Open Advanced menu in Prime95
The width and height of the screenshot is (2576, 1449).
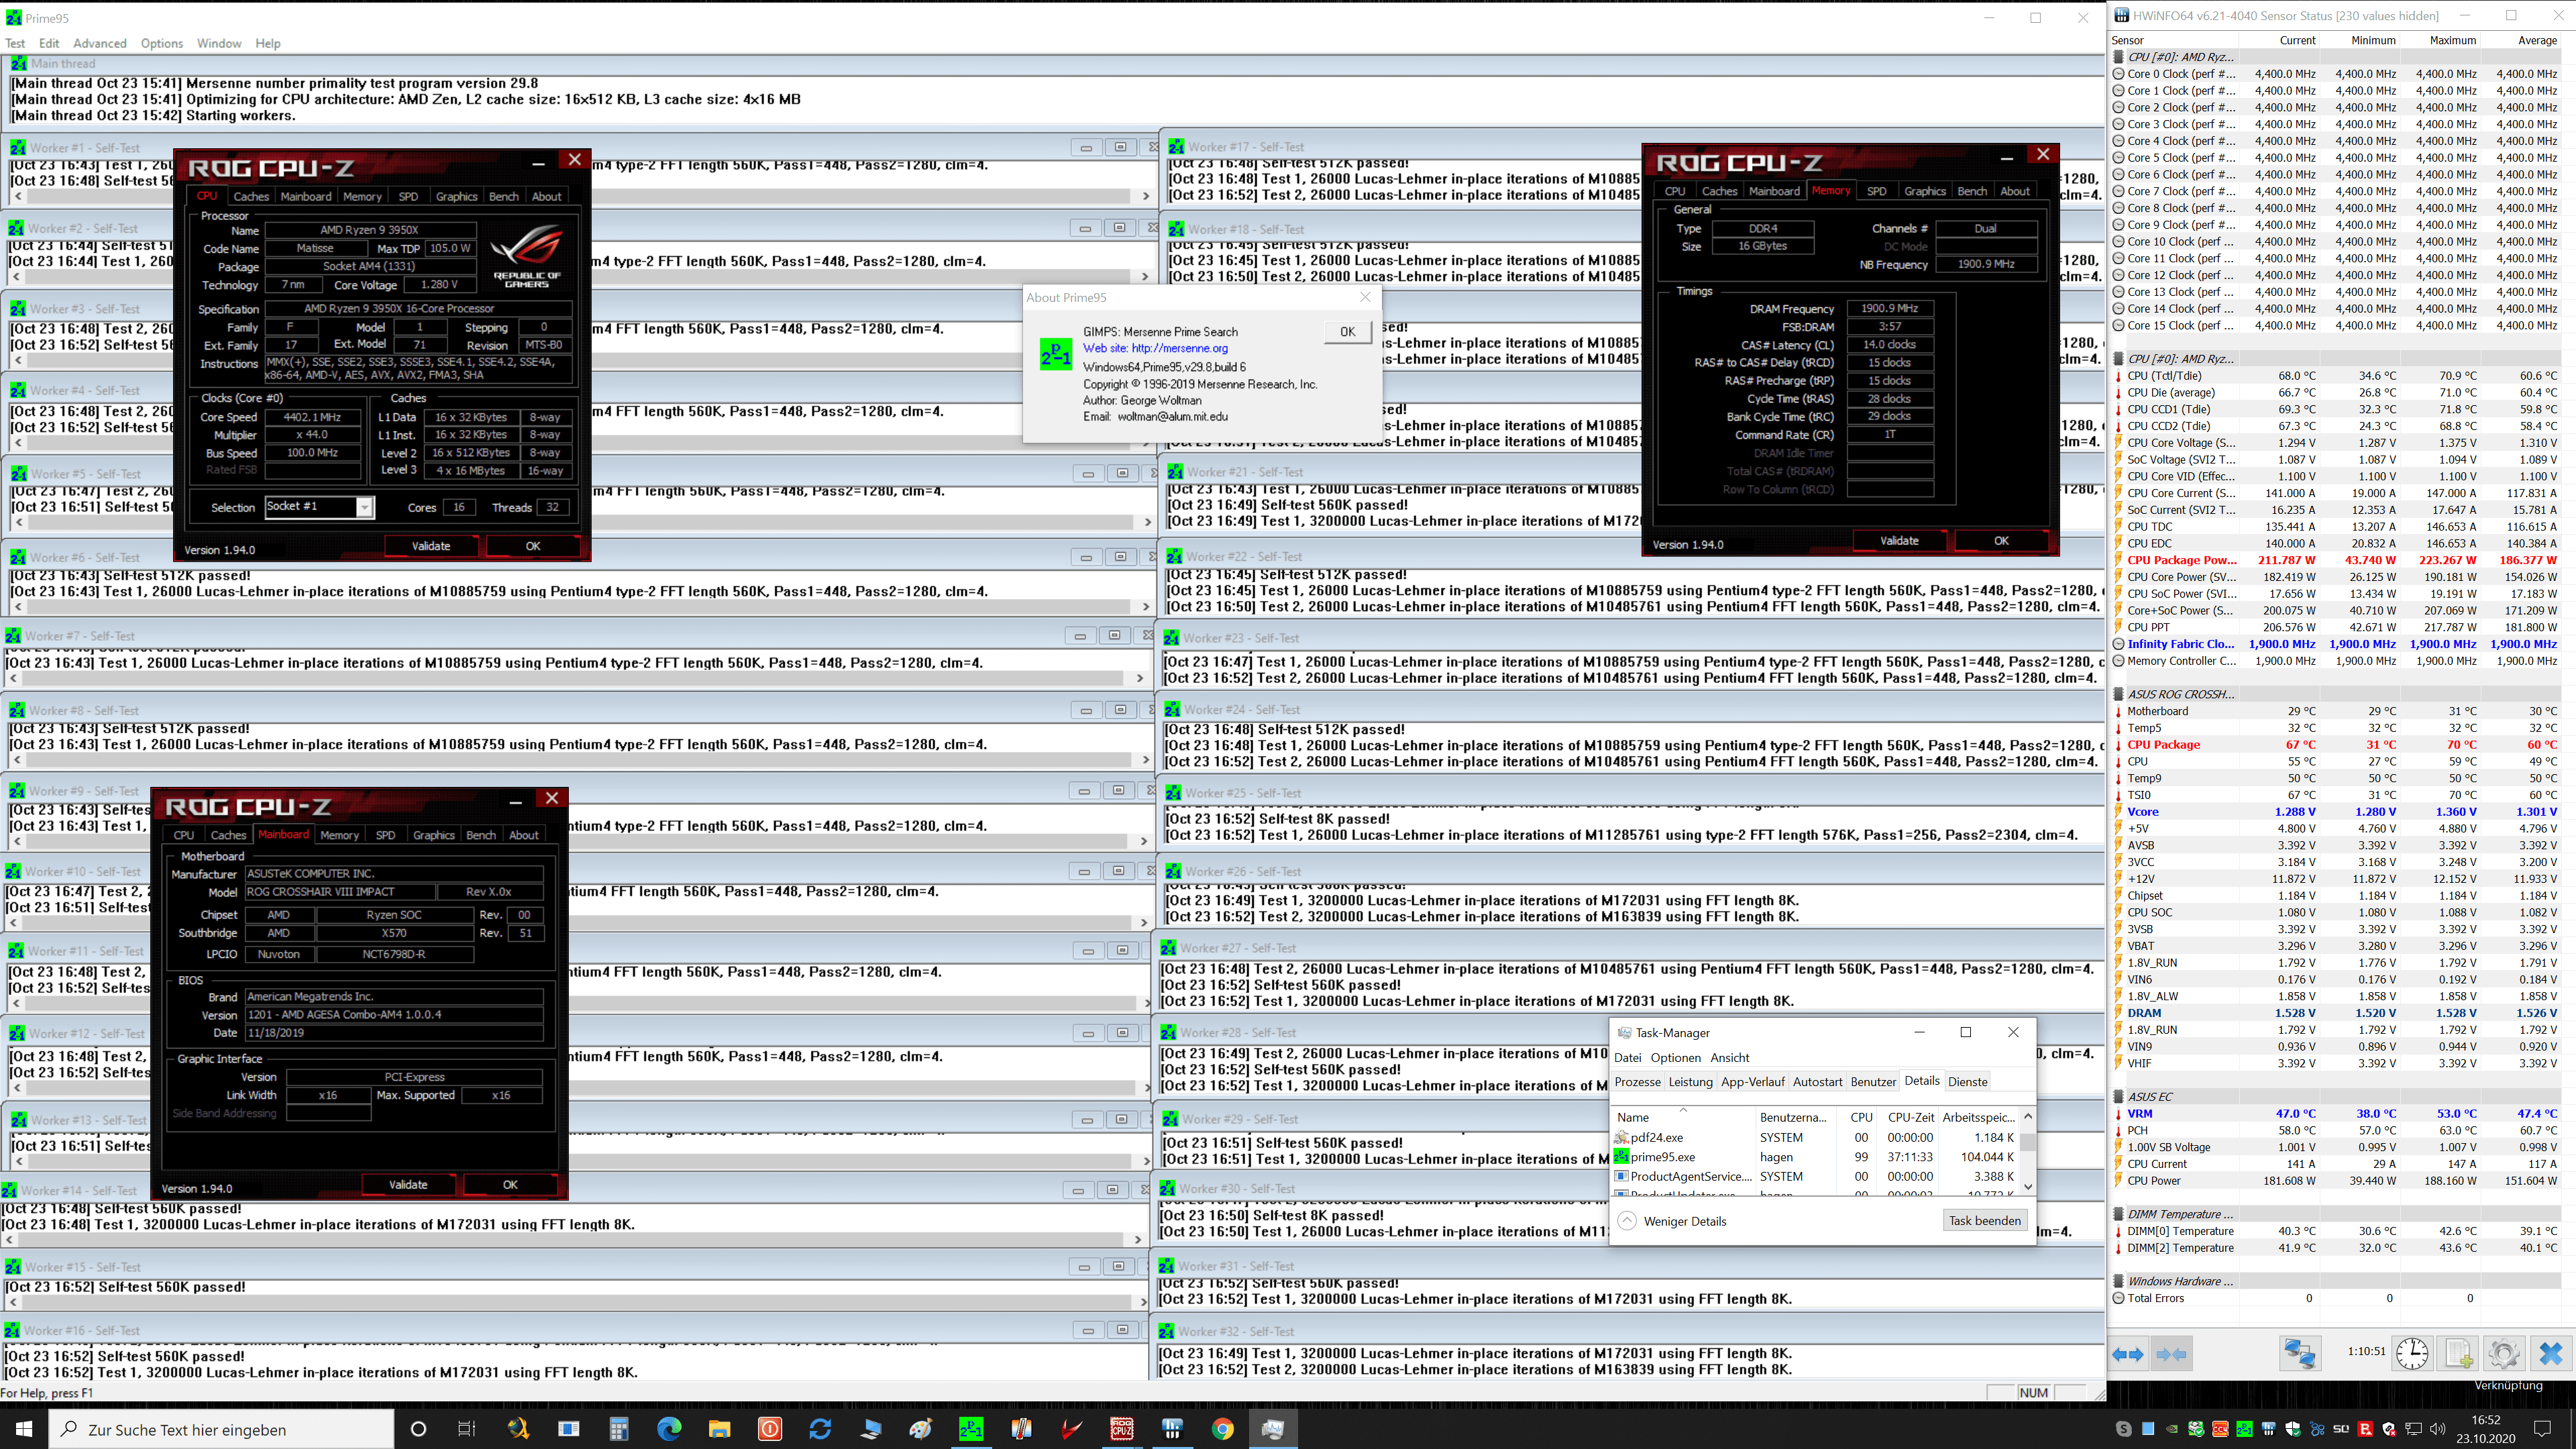pos(99,43)
